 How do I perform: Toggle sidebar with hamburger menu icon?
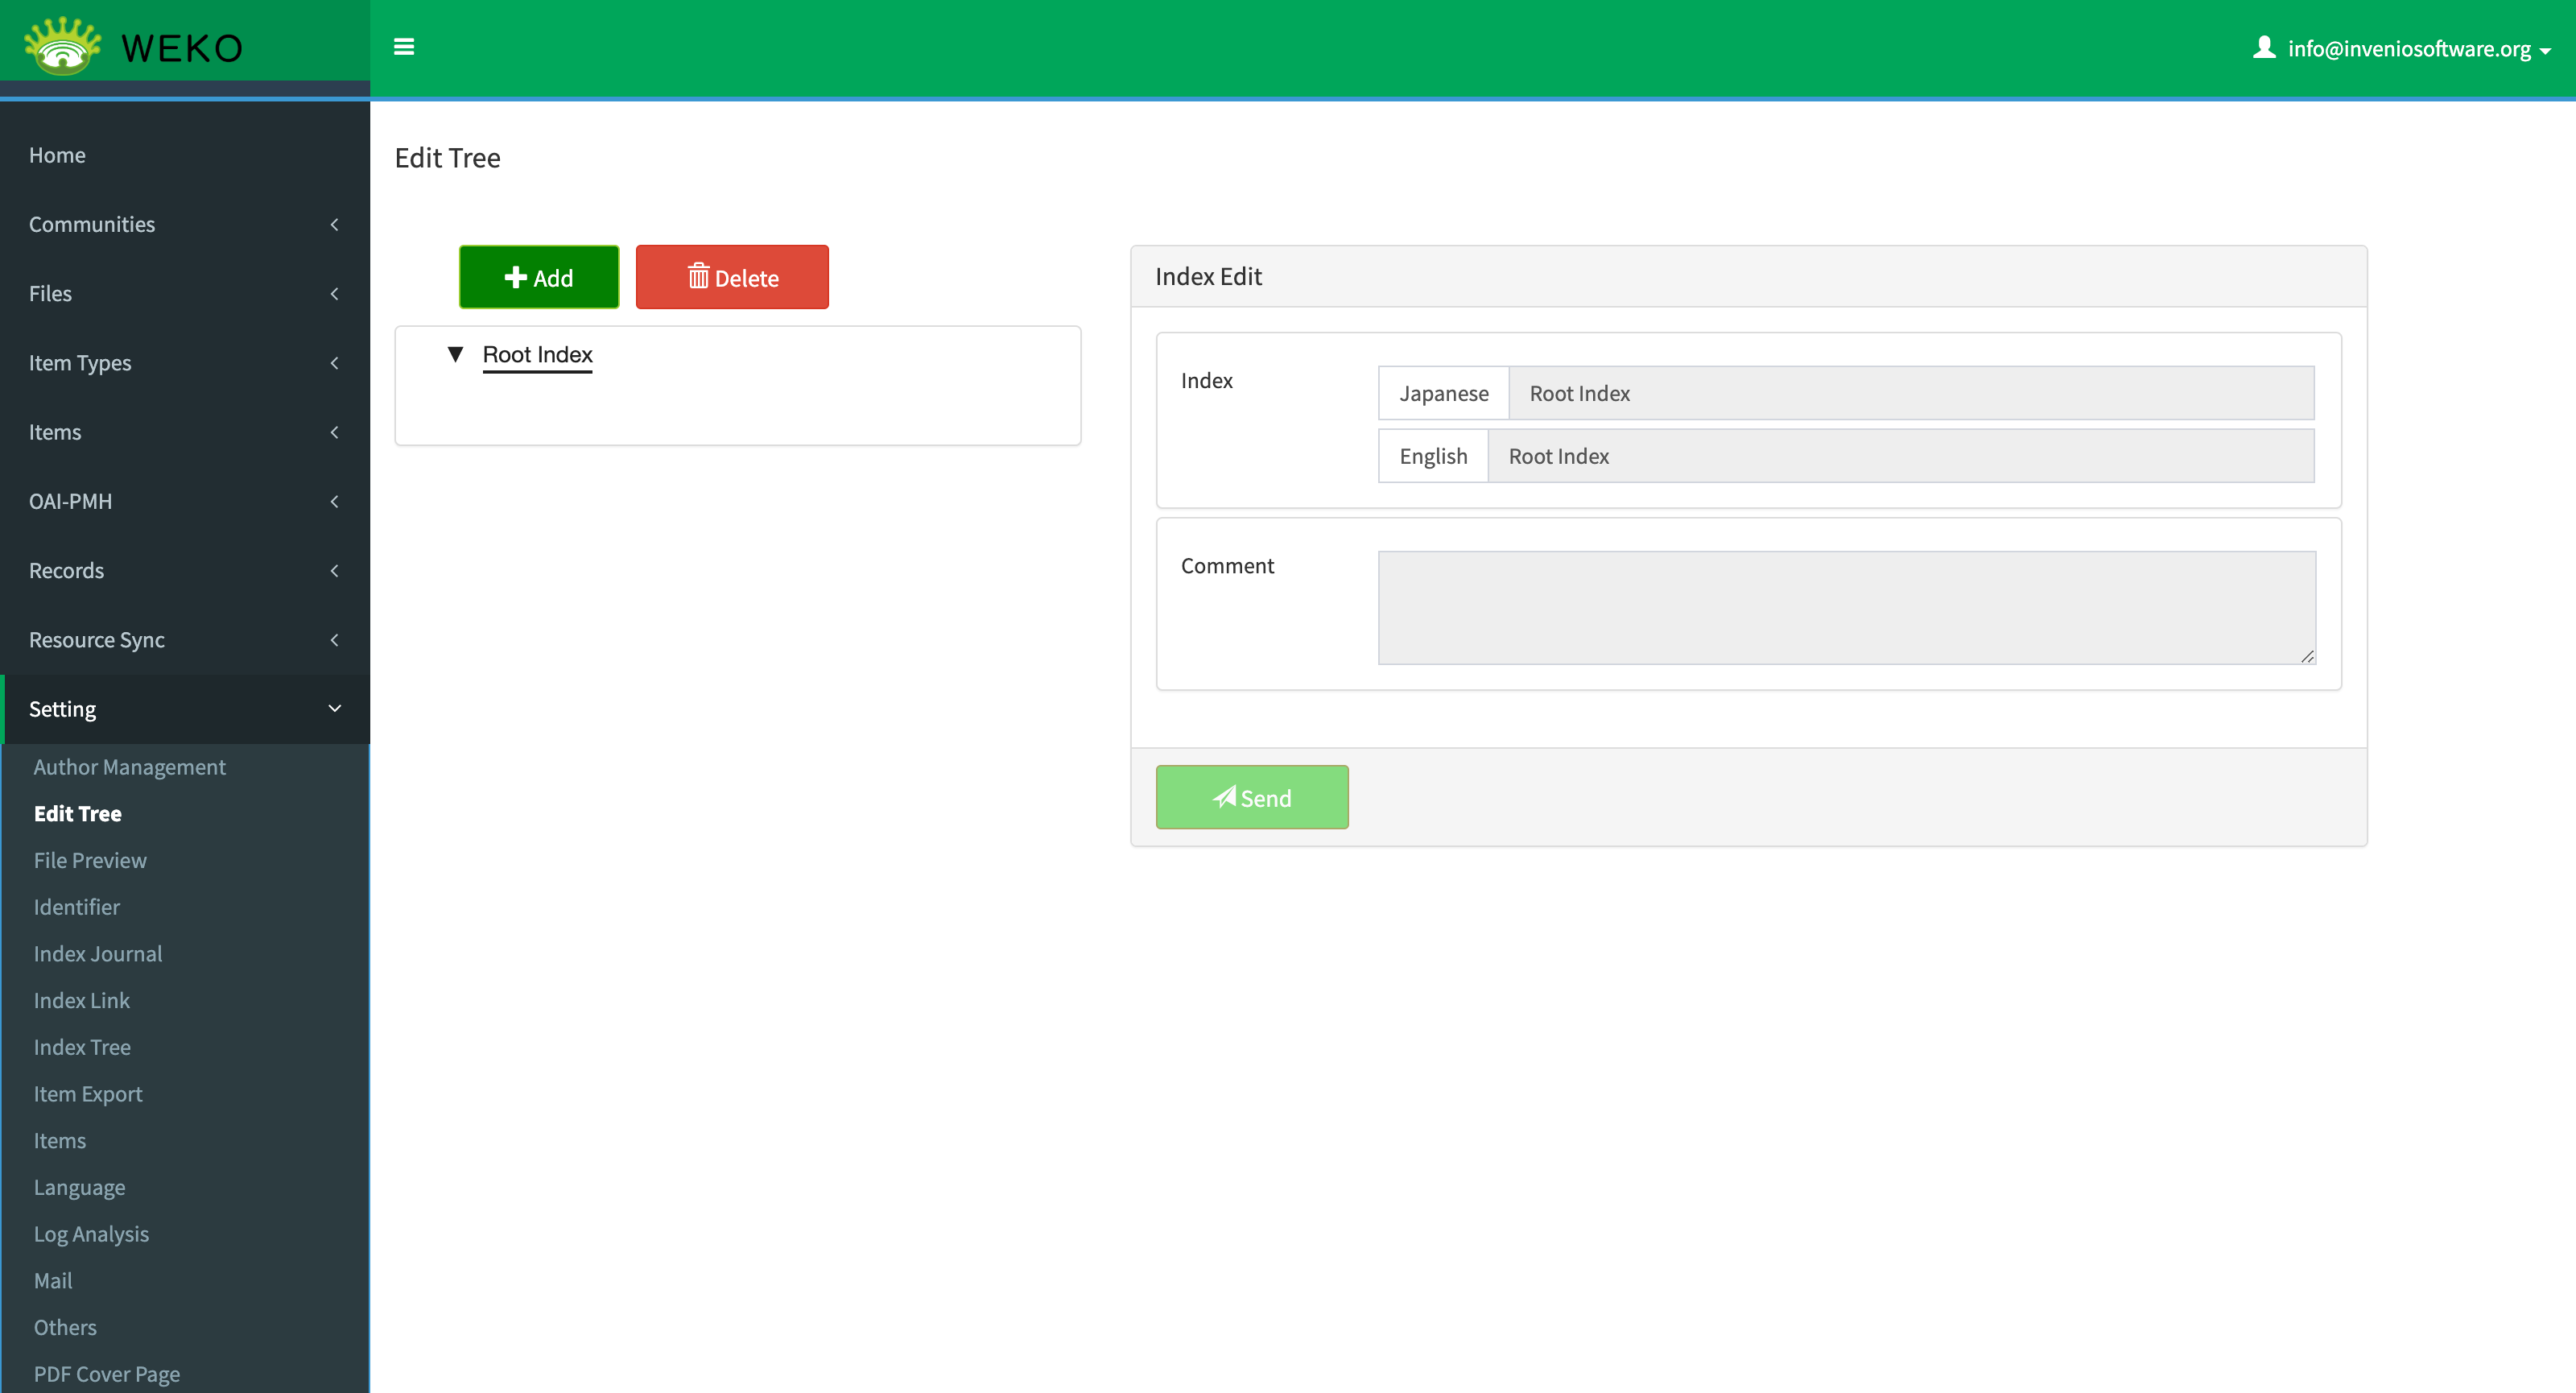click(404, 47)
